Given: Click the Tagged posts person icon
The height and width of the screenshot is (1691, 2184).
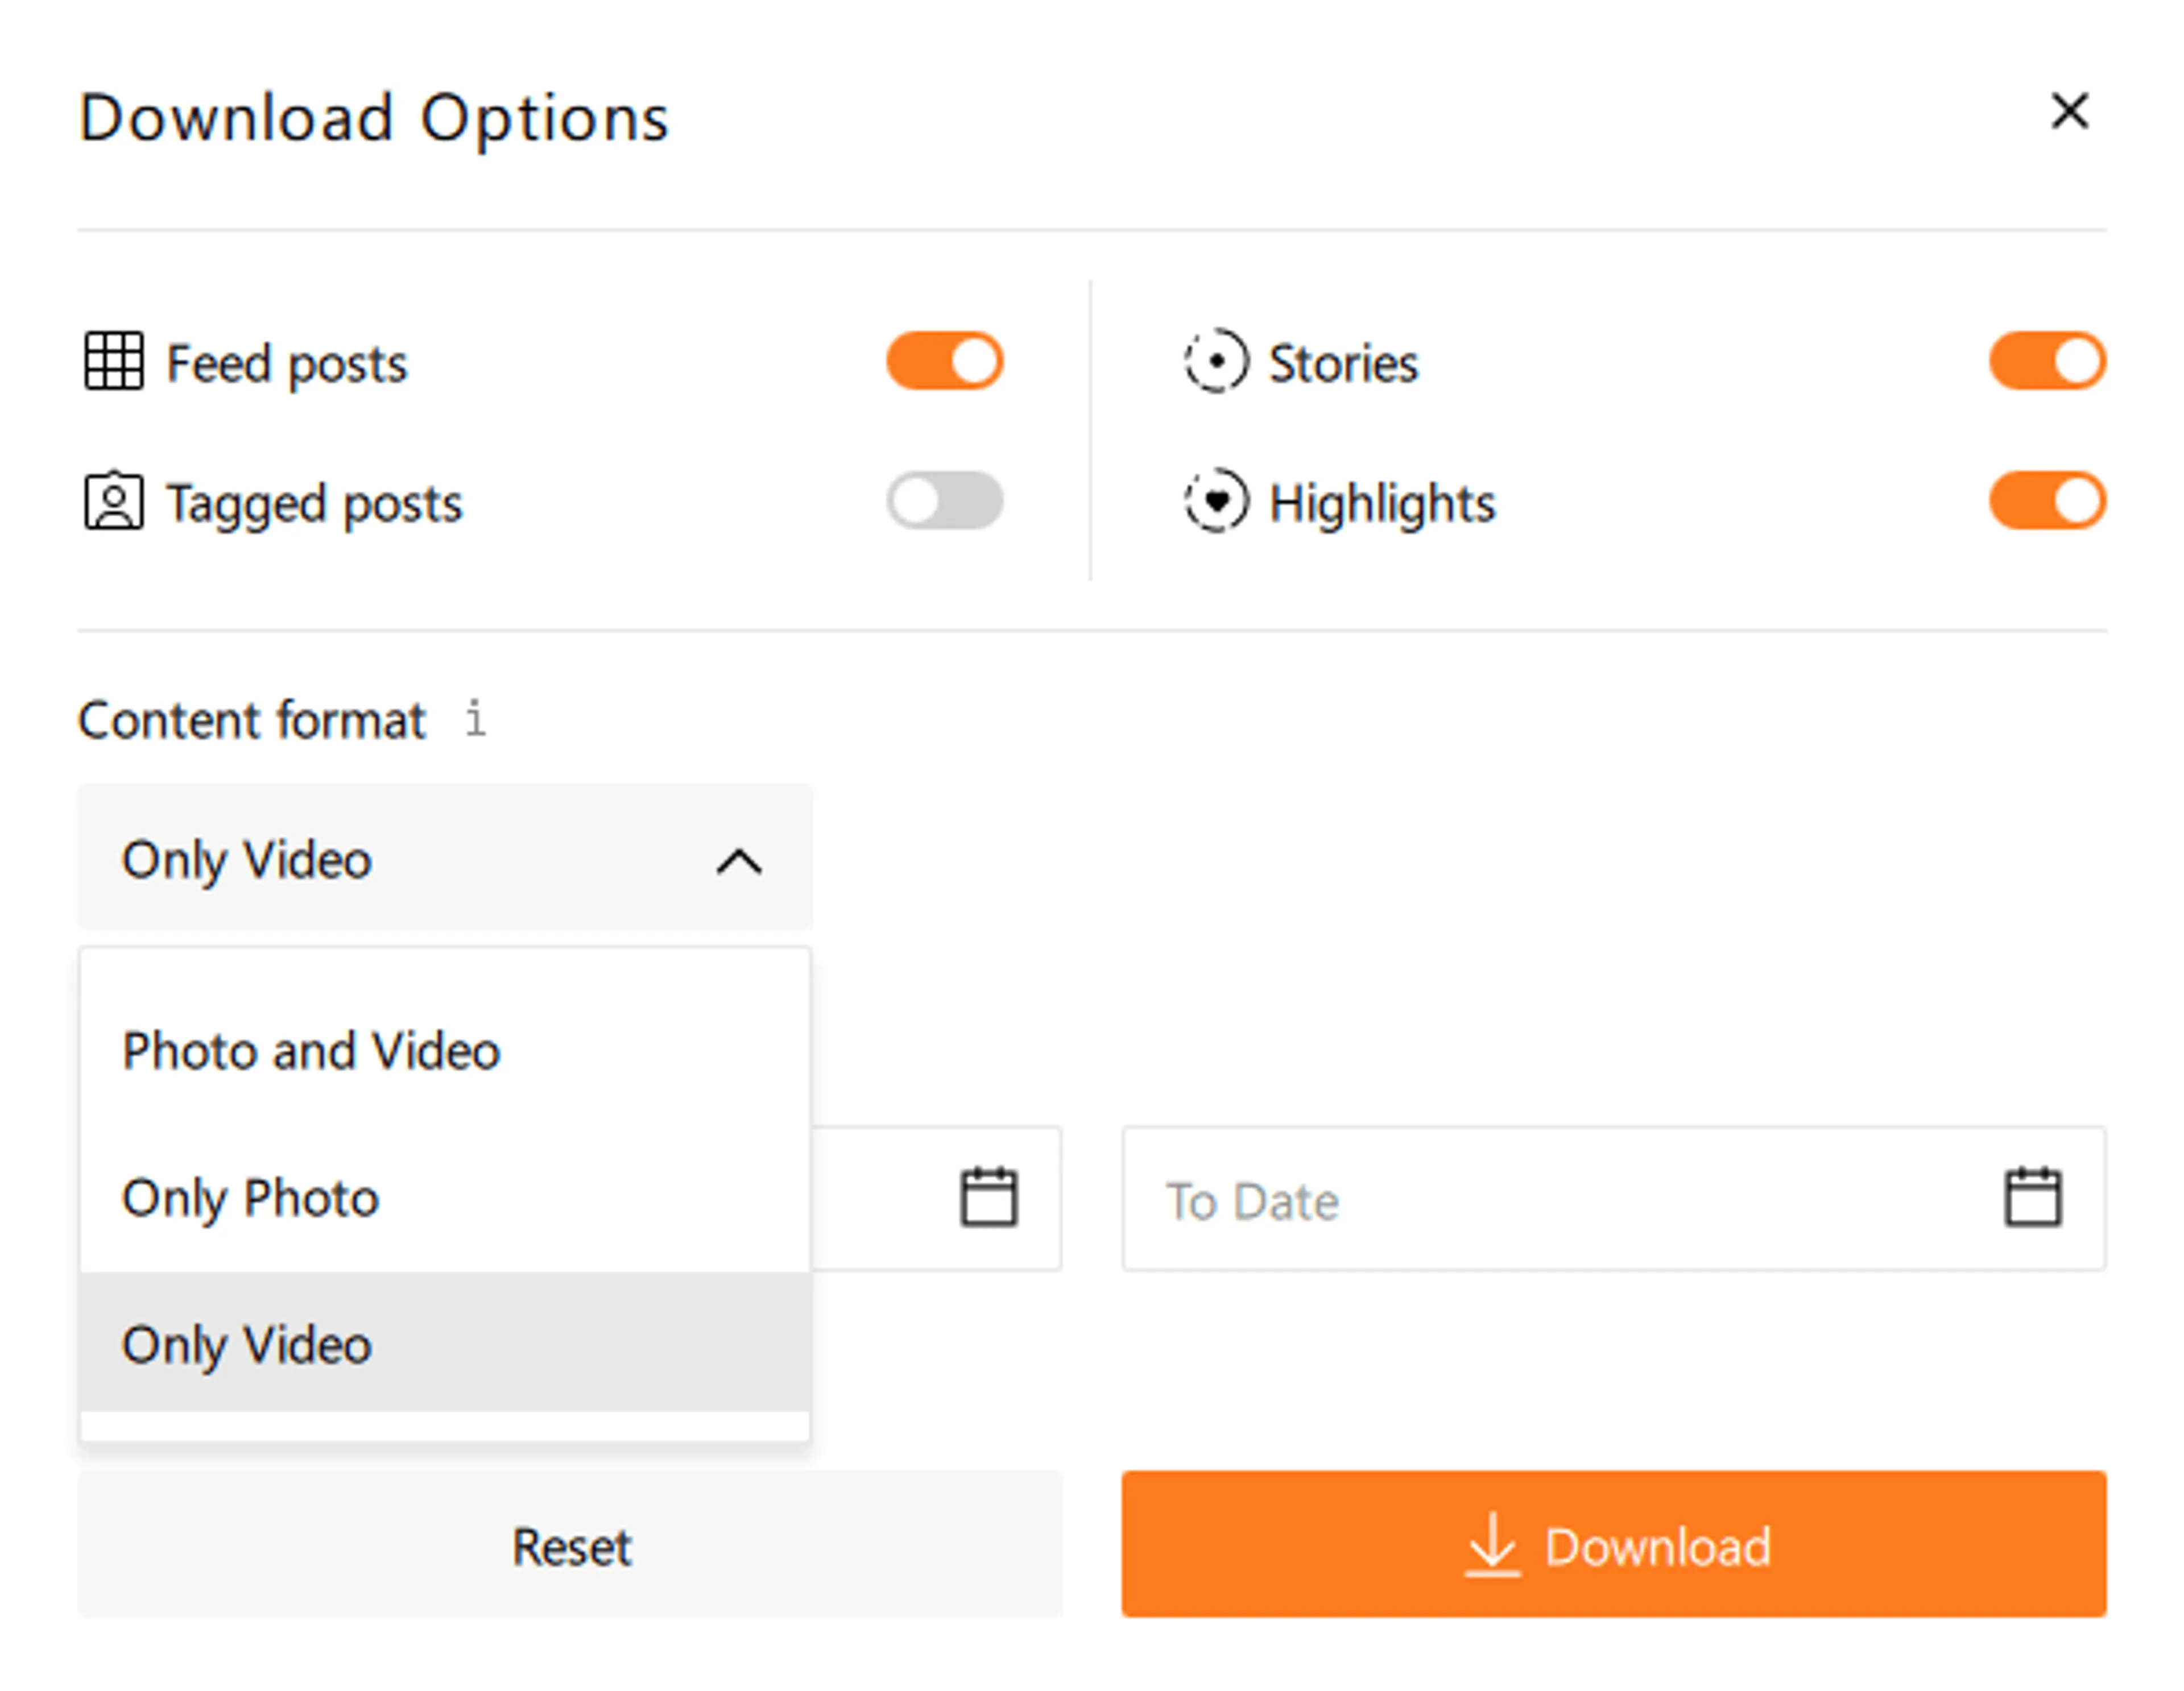Looking at the screenshot, I should click(x=113, y=501).
